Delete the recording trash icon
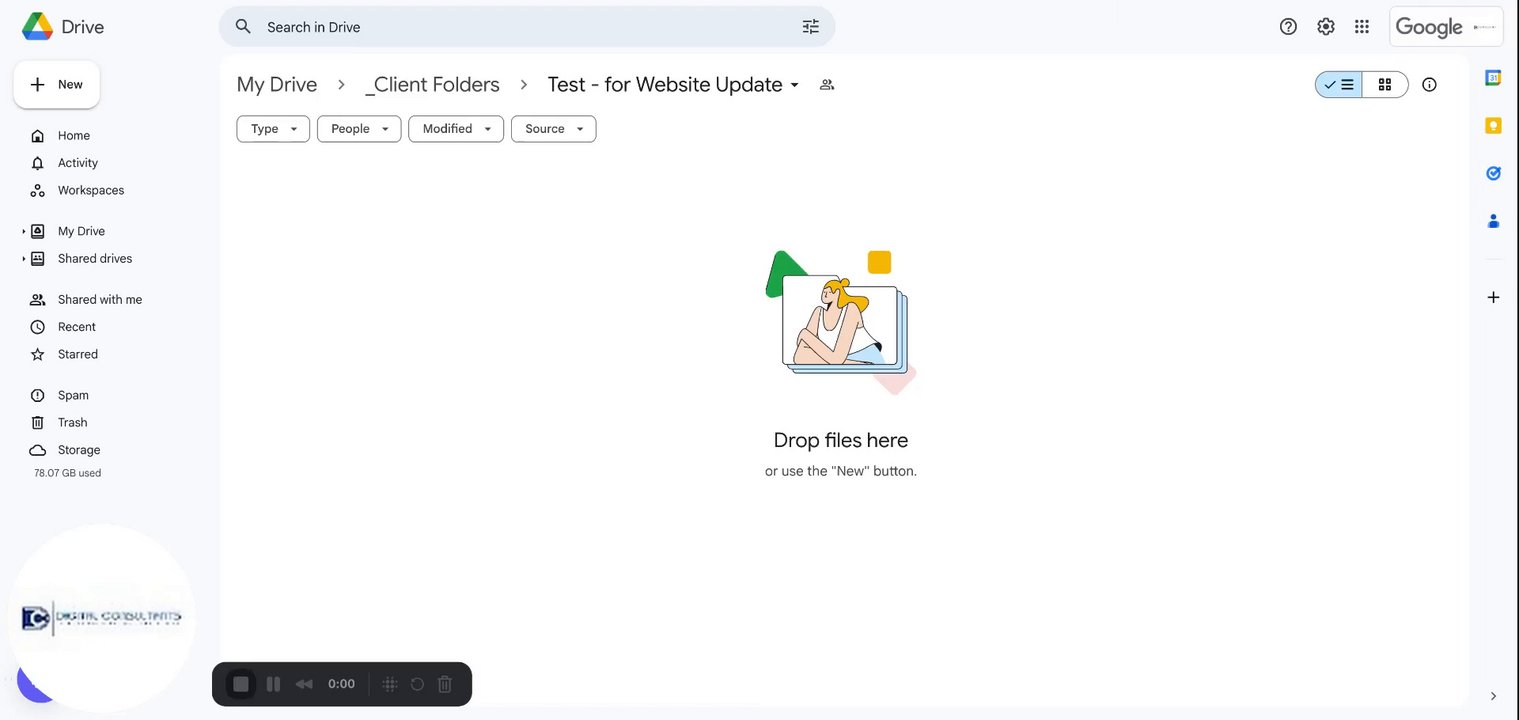 [445, 684]
